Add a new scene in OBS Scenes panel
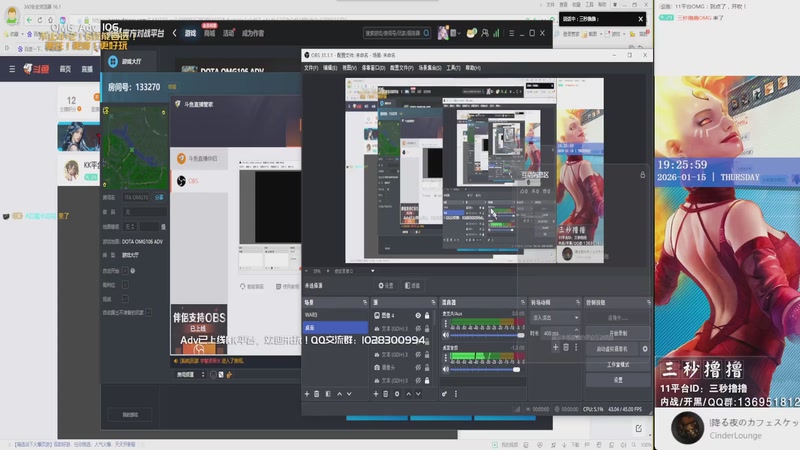This screenshot has width=800, height=450. 307,394
